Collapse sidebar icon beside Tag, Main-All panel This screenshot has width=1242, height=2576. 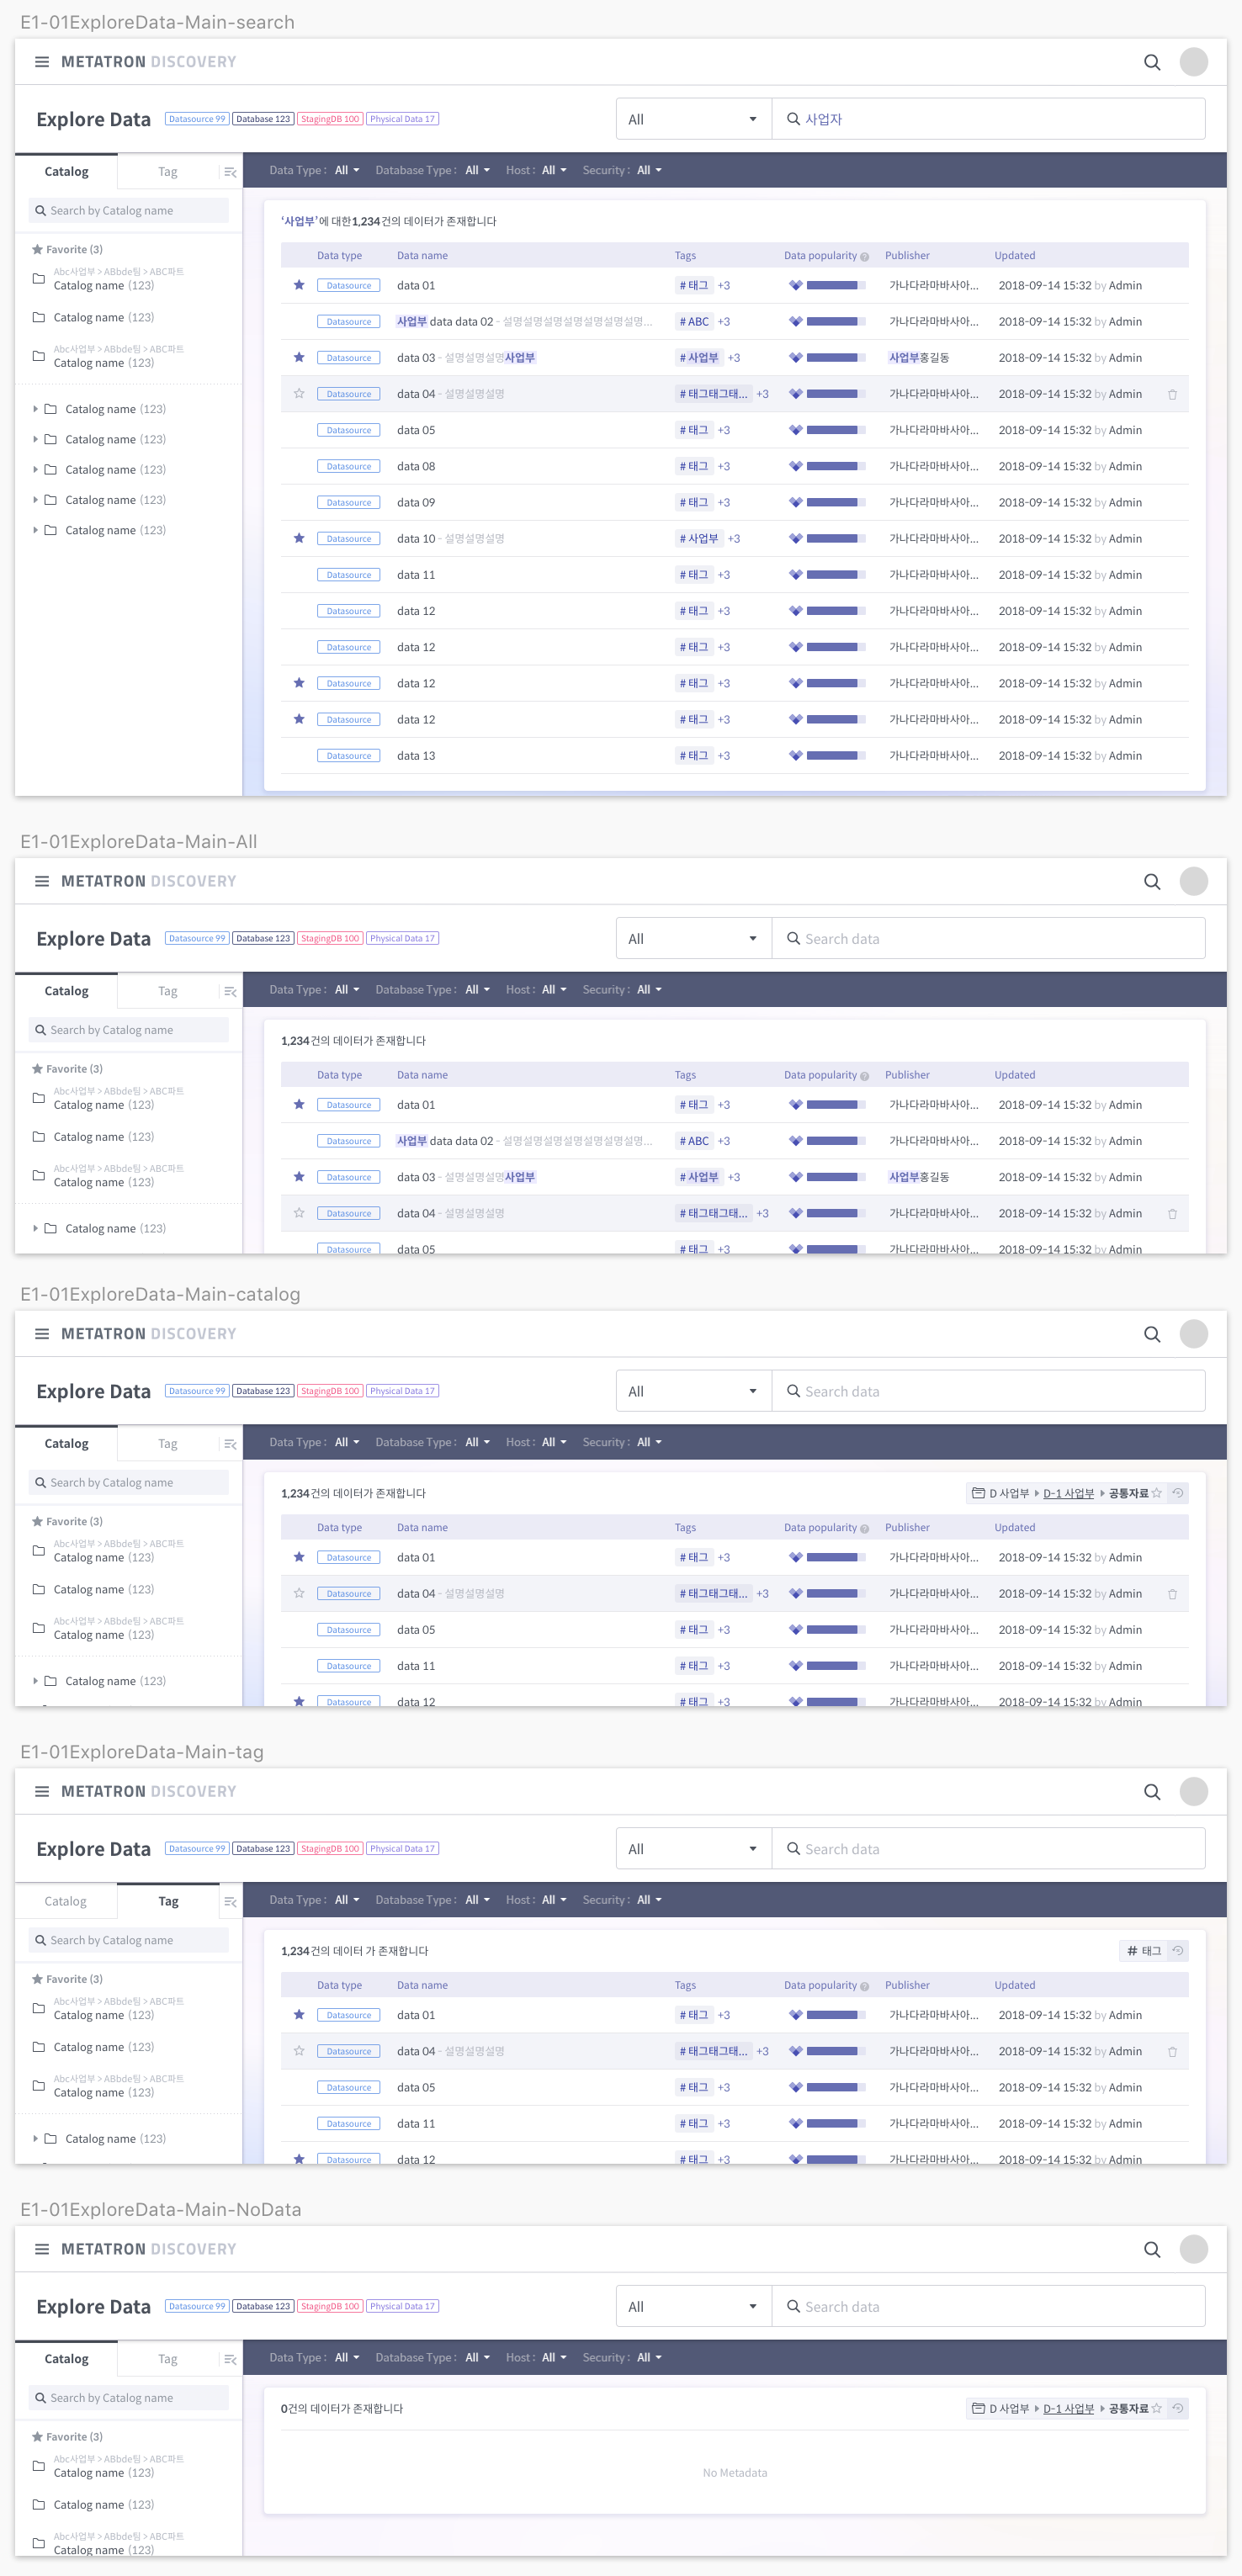(x=230, y=991)
